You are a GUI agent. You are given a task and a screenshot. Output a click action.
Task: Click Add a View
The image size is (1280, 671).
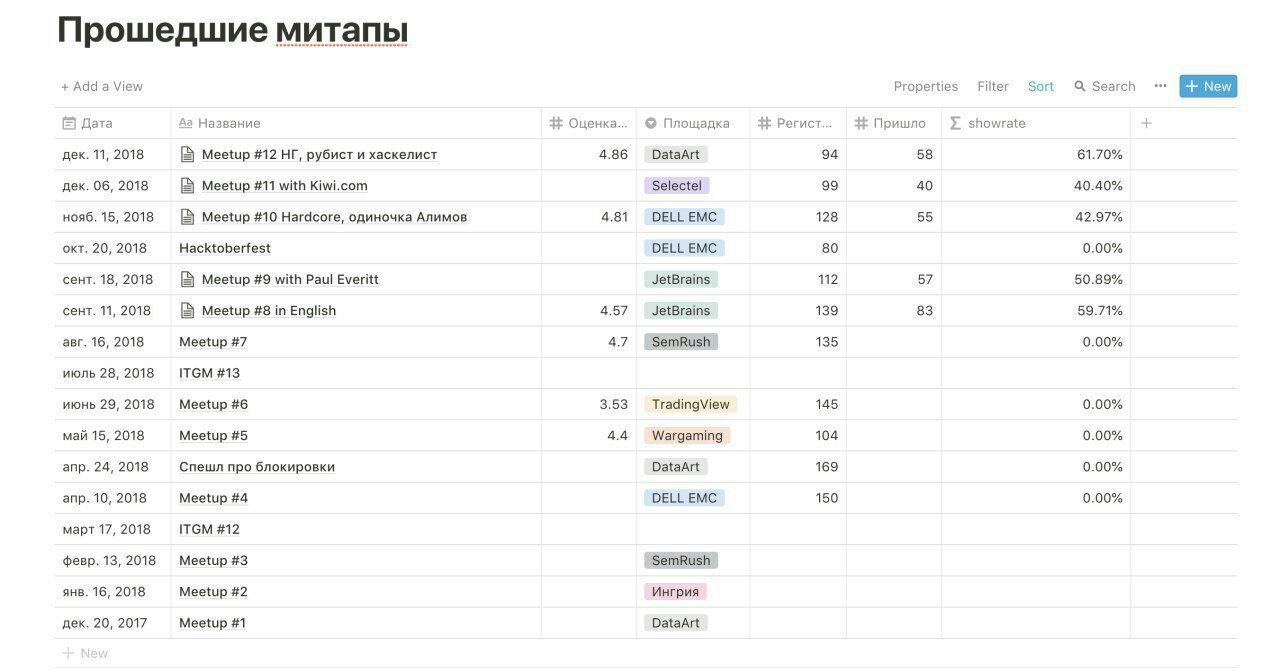(102, 86)
